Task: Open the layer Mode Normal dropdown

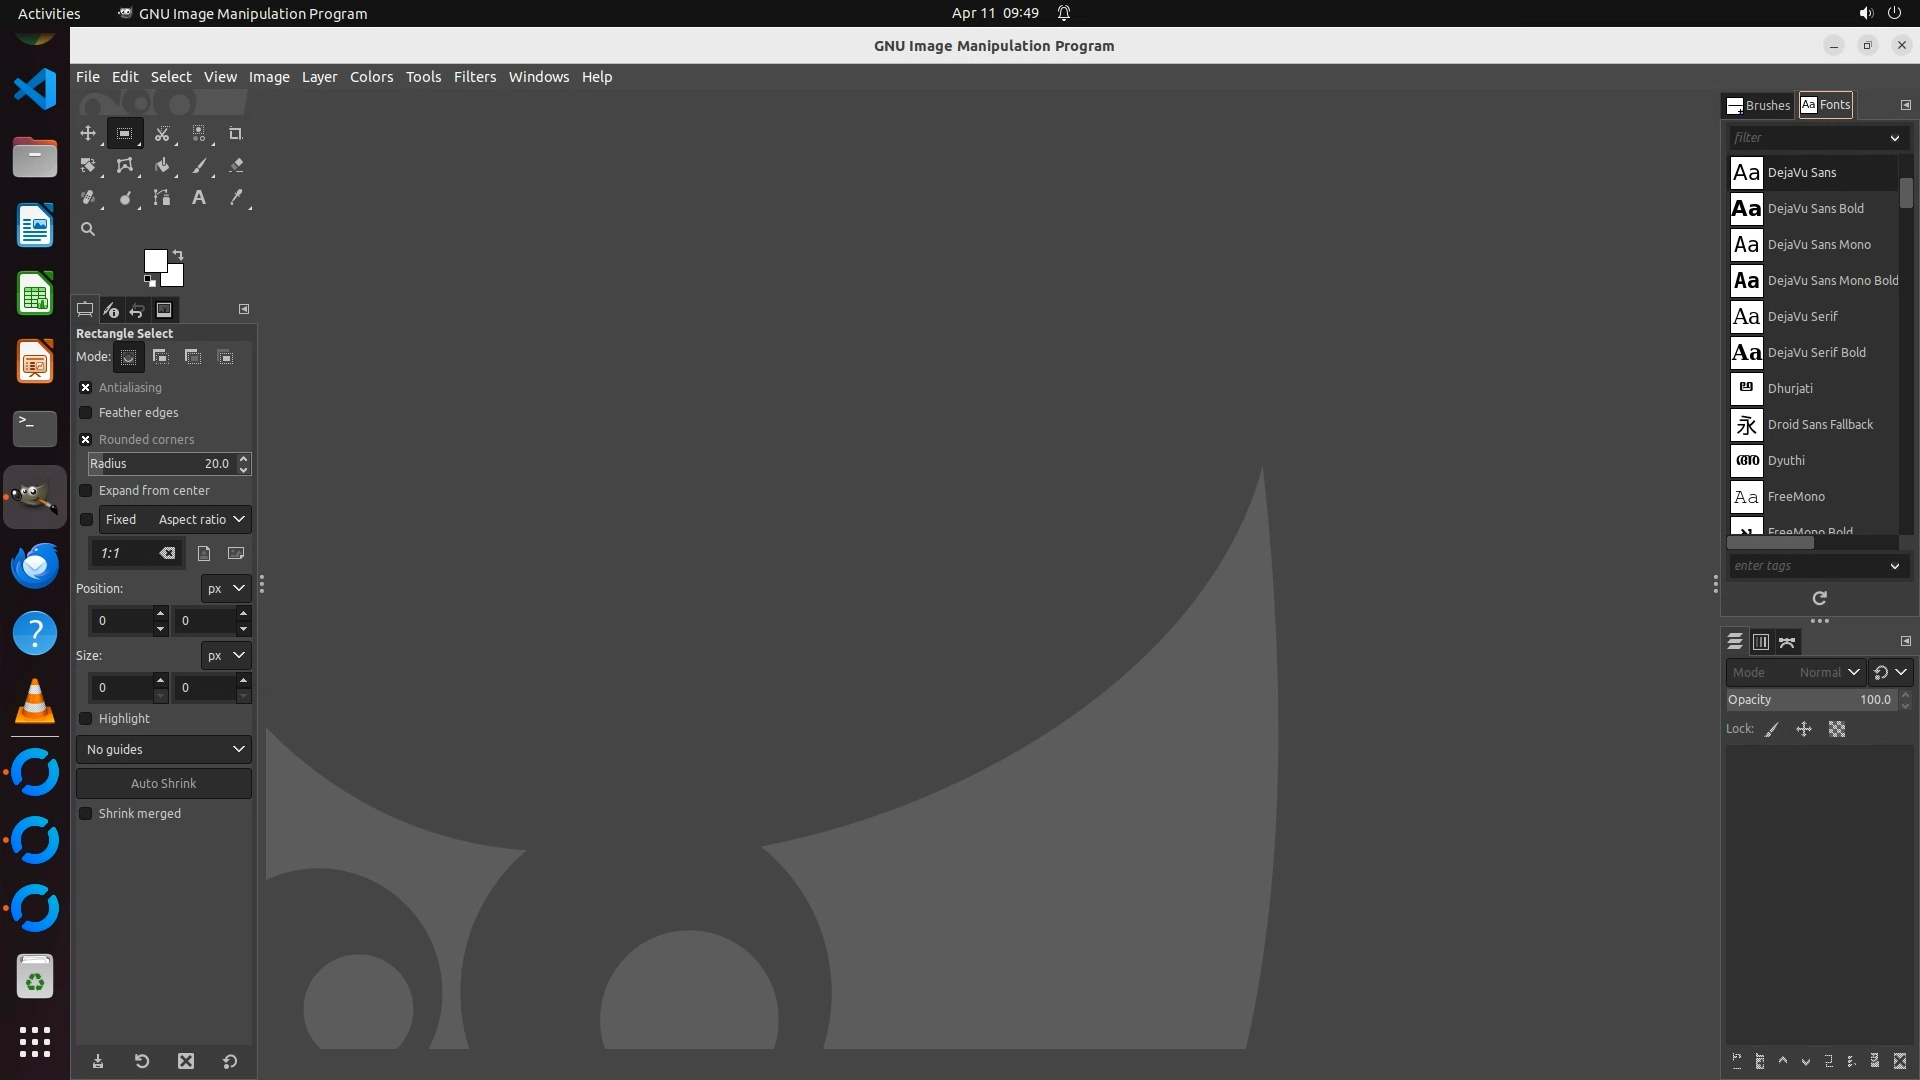Action: pyautogui.click(x=1795, y=673)
